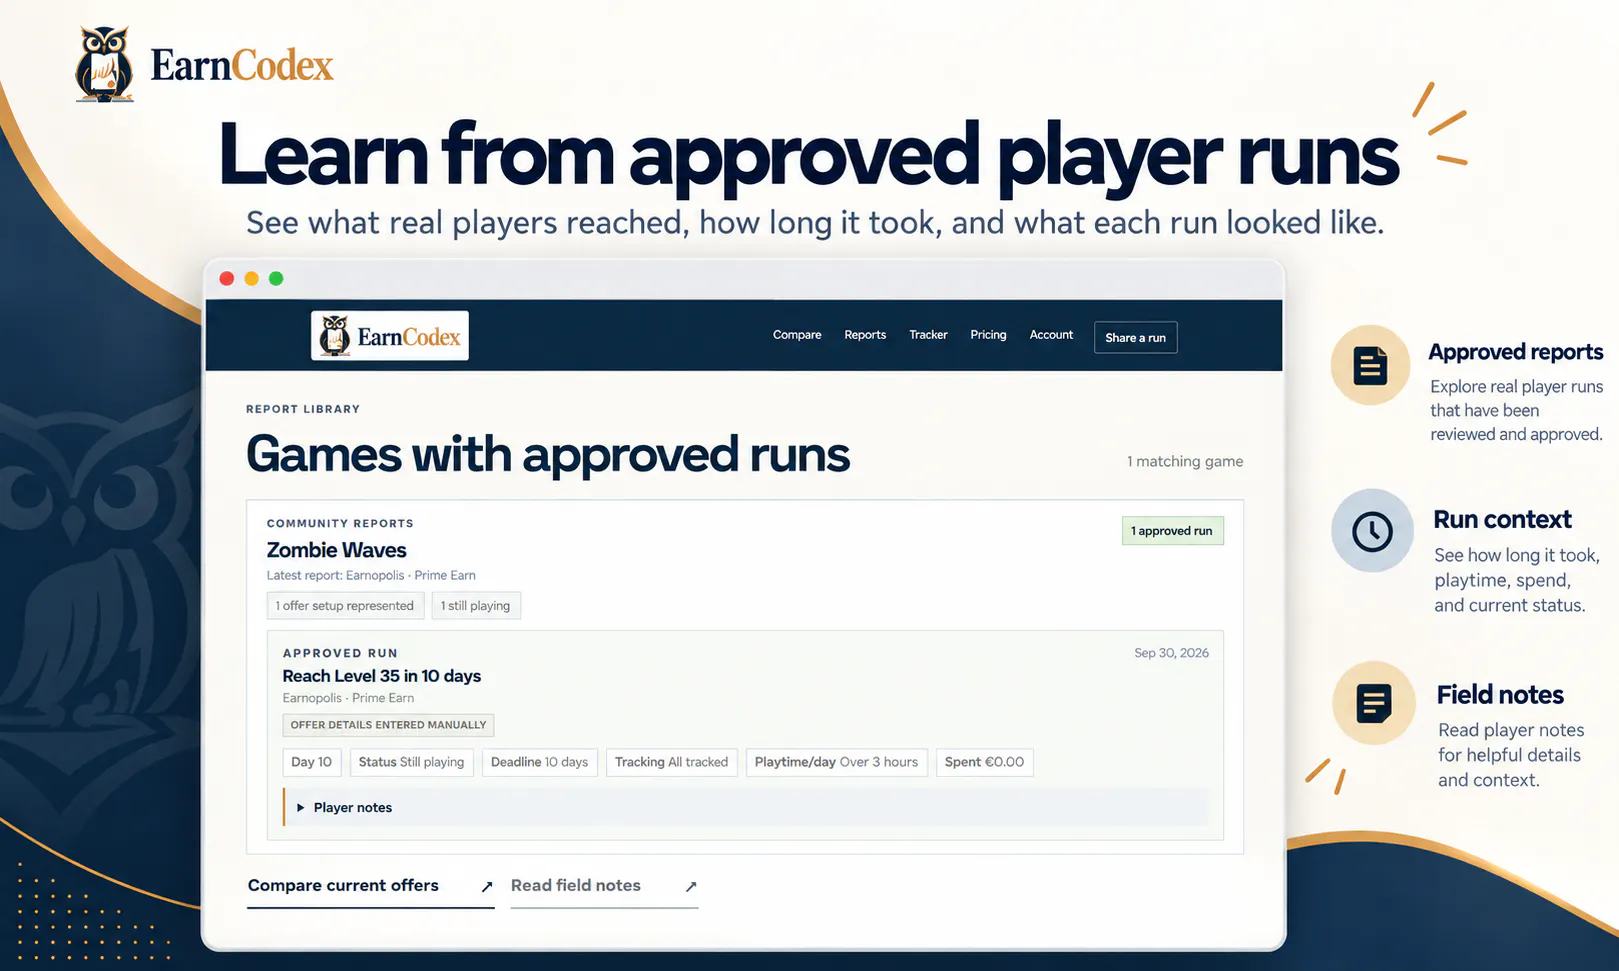1619x971 pixels.
Task: Select the 1 still playing tag
Action: click(x=476, y=606)
